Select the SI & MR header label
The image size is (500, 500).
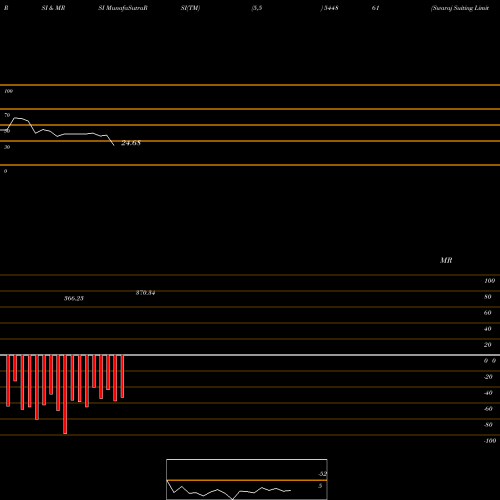[53, 8]
